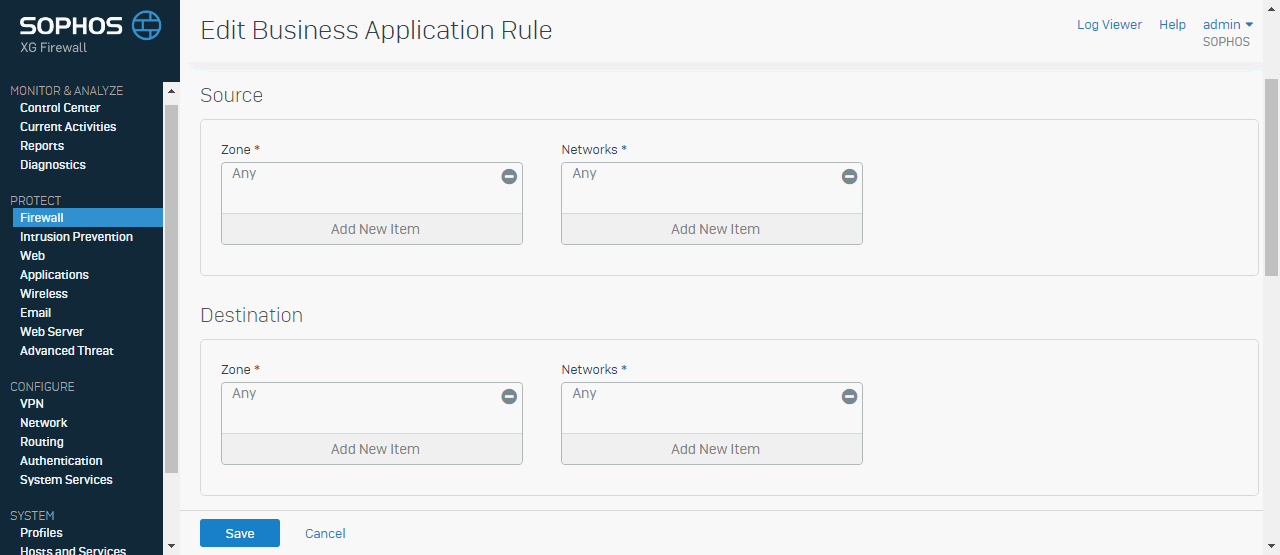
Task: Select the Web Server sidebar item
Action: click(x=52, y=332)
